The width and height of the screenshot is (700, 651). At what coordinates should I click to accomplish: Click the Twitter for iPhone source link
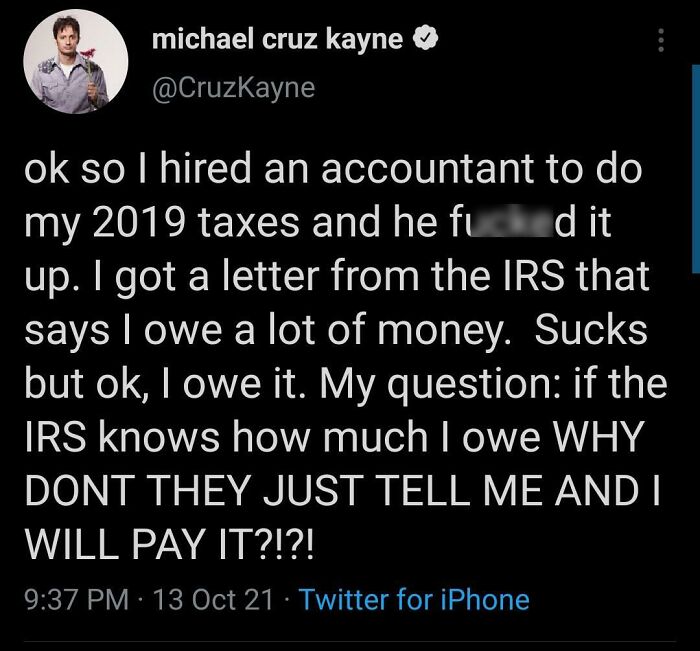[x=414, y=599]
